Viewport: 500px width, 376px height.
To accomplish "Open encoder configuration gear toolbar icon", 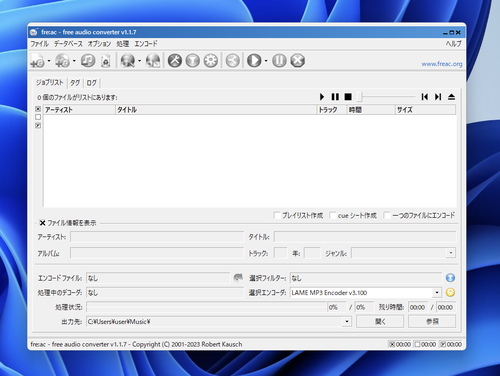I will click(x=211, y=61).
